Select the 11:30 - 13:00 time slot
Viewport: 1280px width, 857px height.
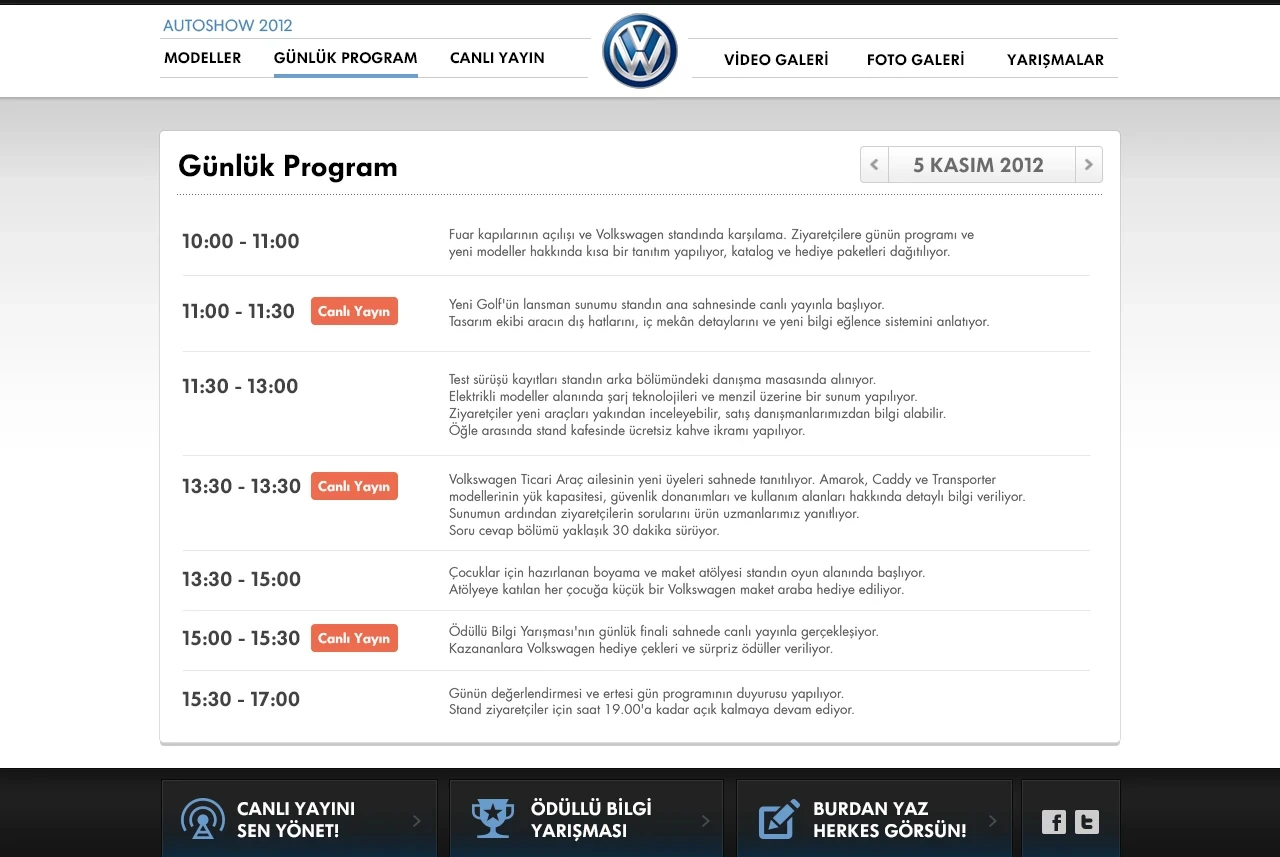pos(240,386)
